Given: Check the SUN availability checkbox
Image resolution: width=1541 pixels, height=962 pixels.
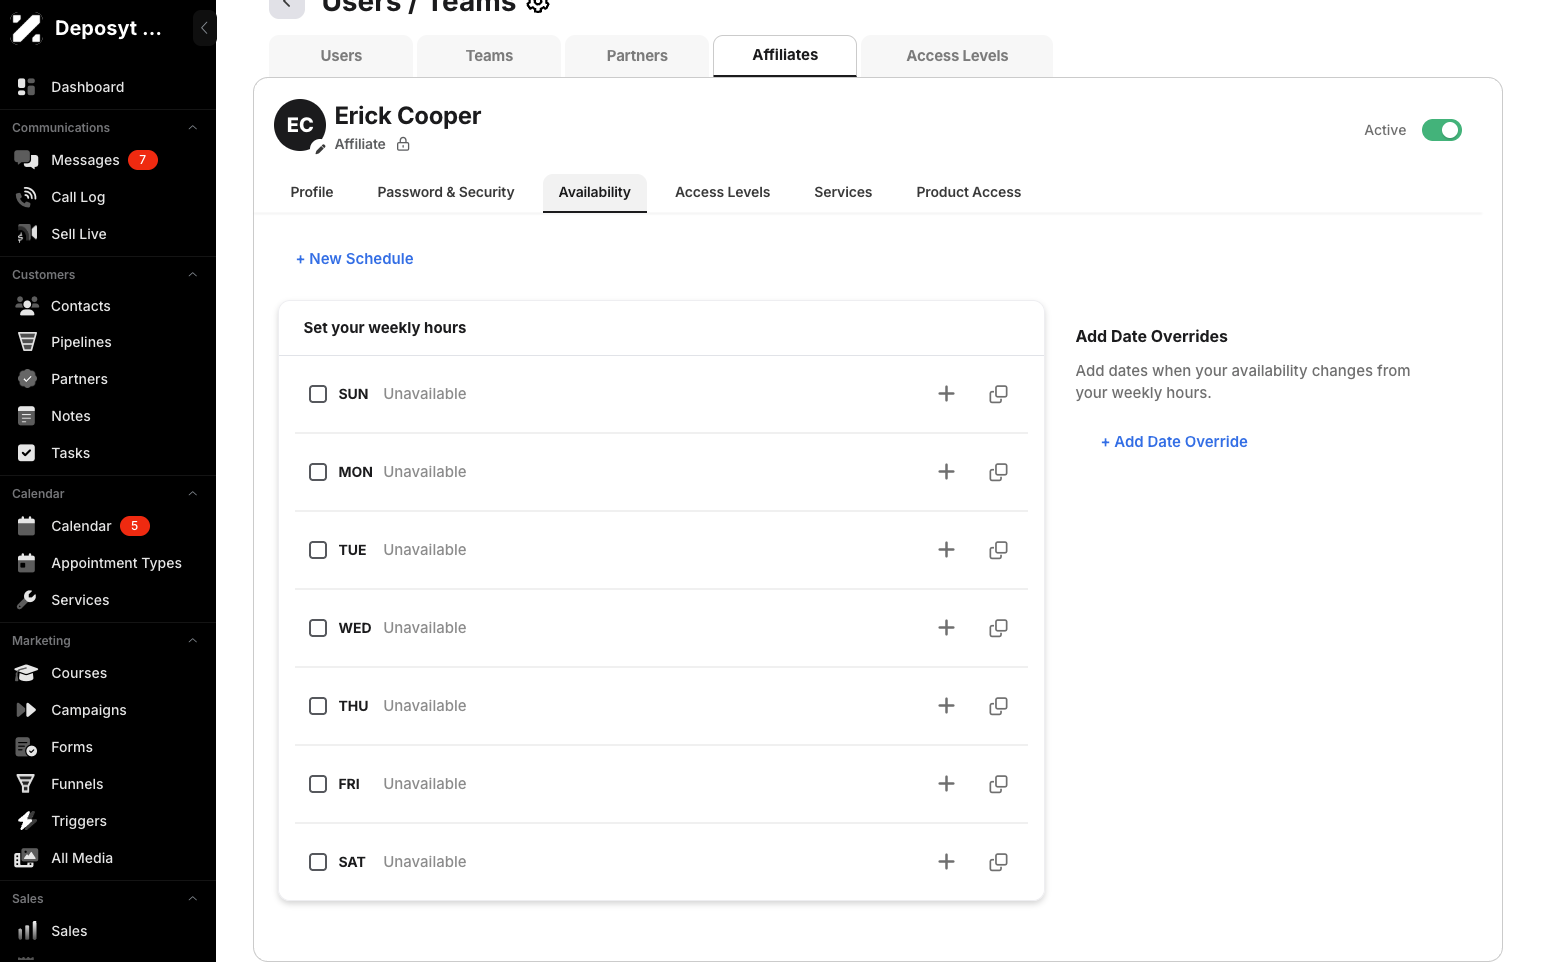Looking at the screenshot, I should coord(318,394).
